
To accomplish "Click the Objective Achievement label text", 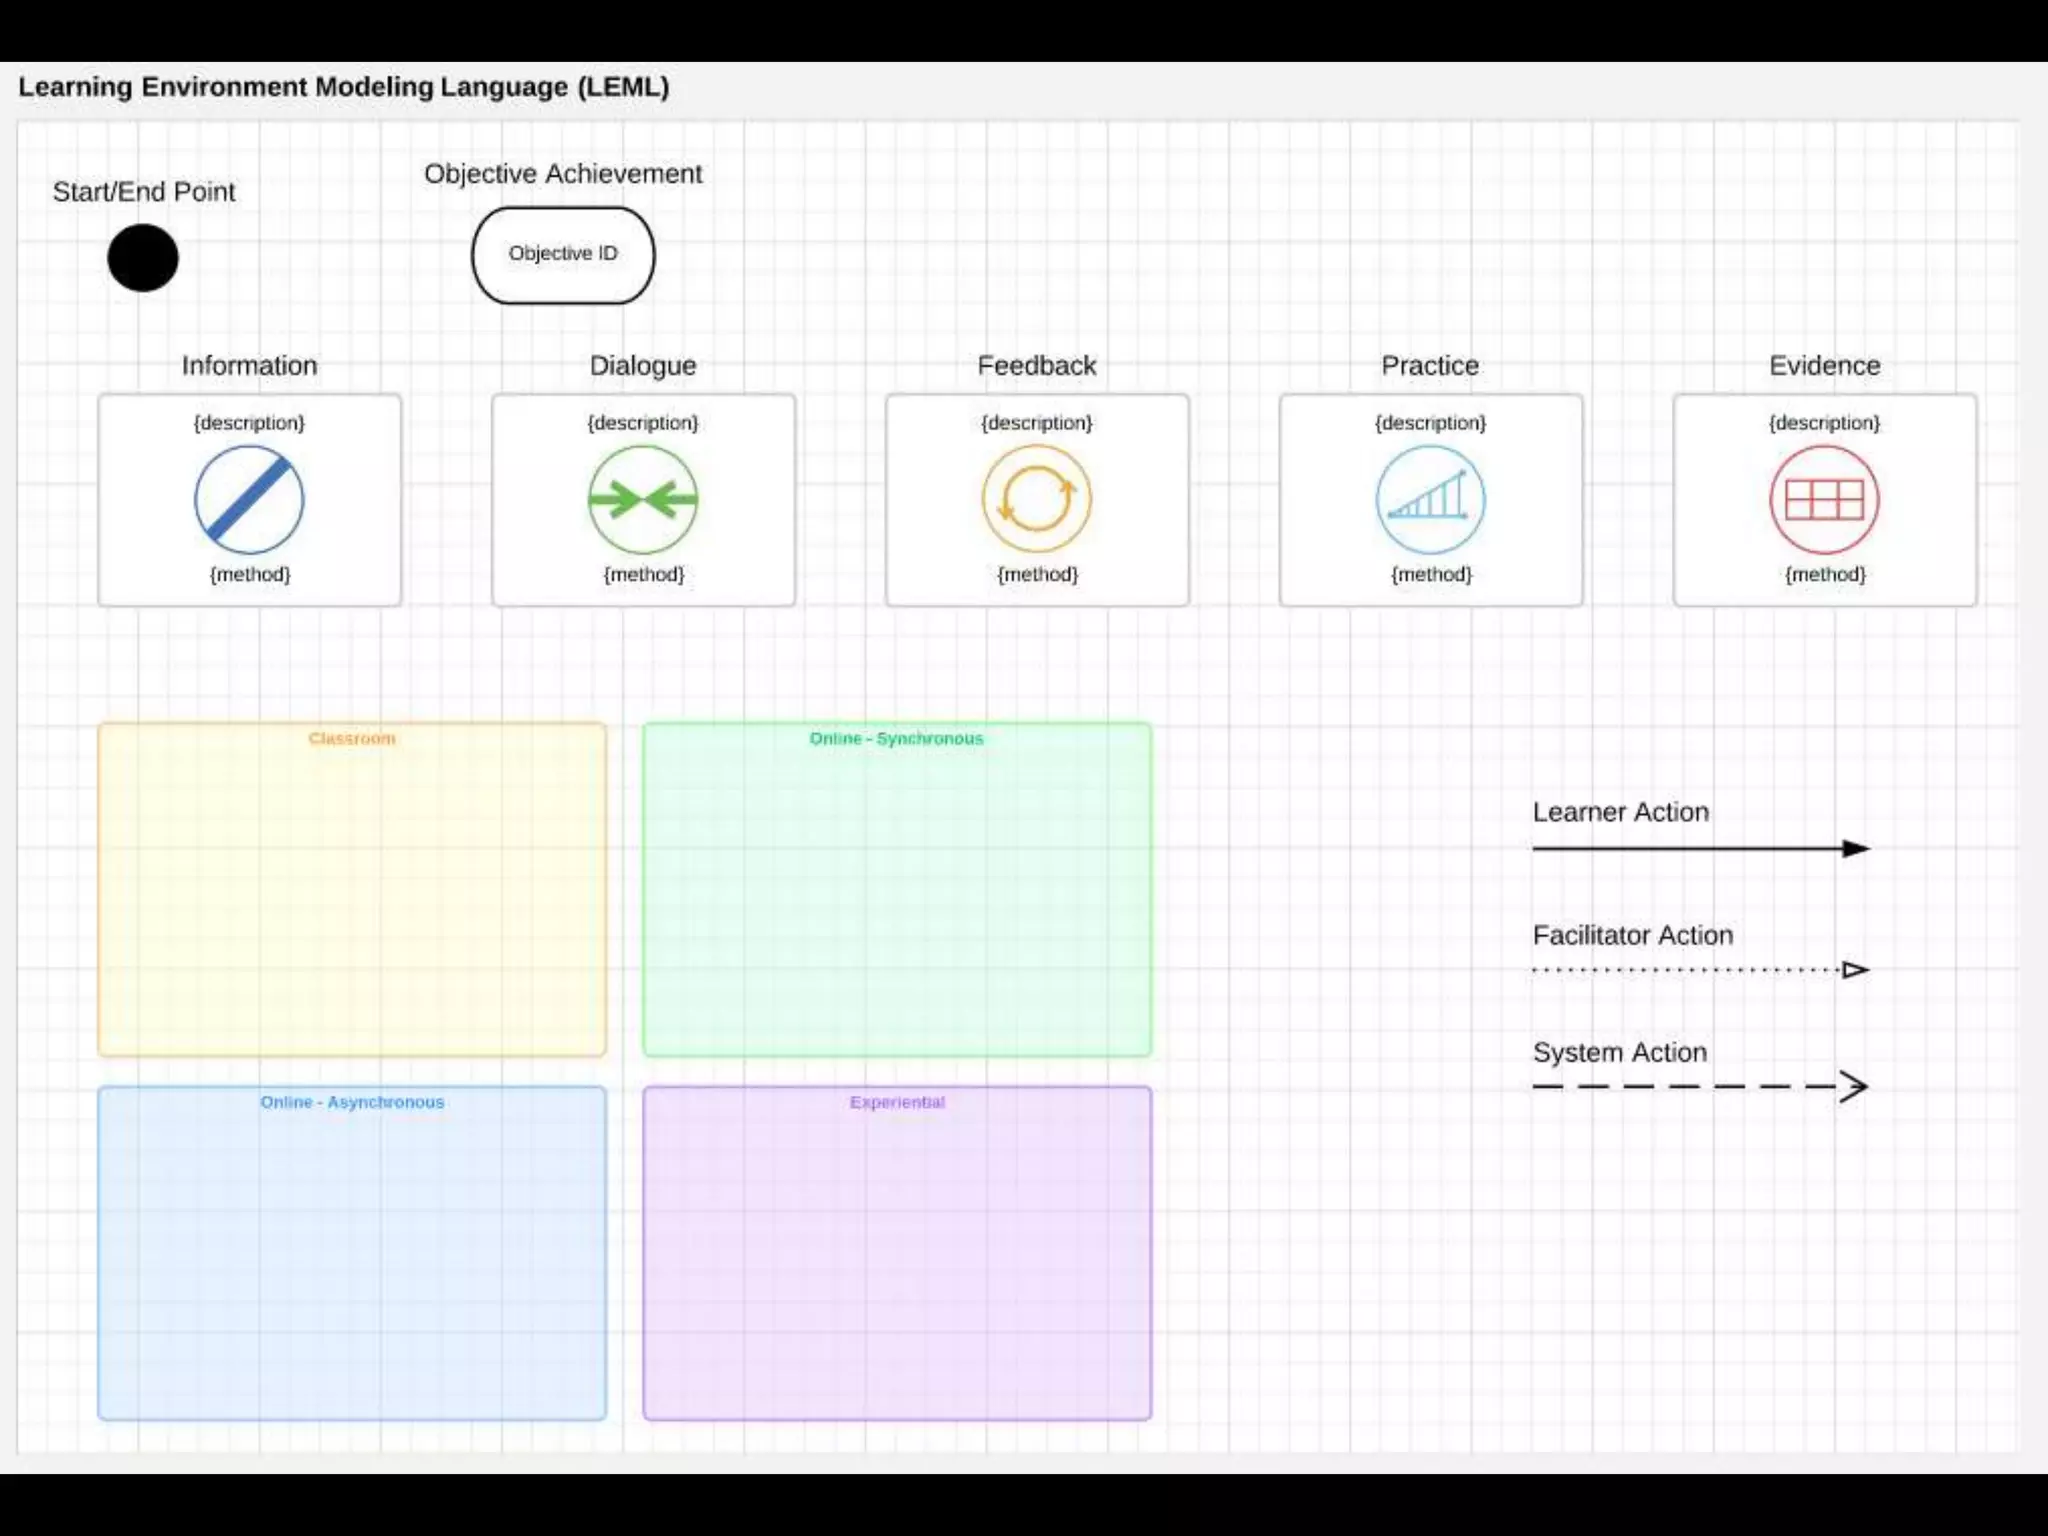I will (563, 174).
